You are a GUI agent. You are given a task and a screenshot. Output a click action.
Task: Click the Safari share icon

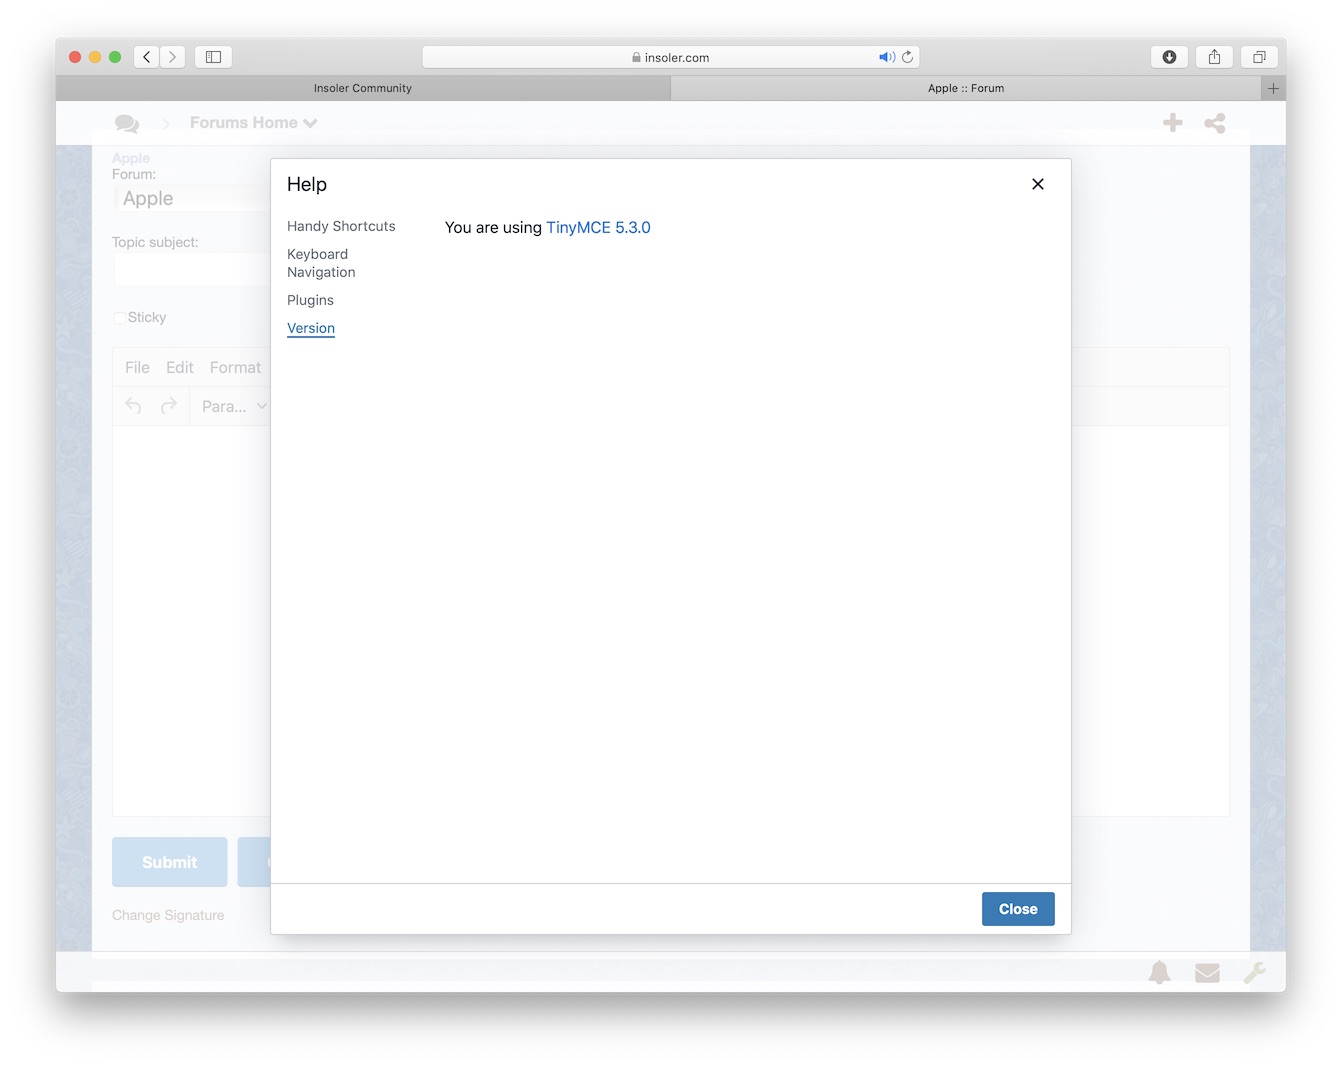1214,57
